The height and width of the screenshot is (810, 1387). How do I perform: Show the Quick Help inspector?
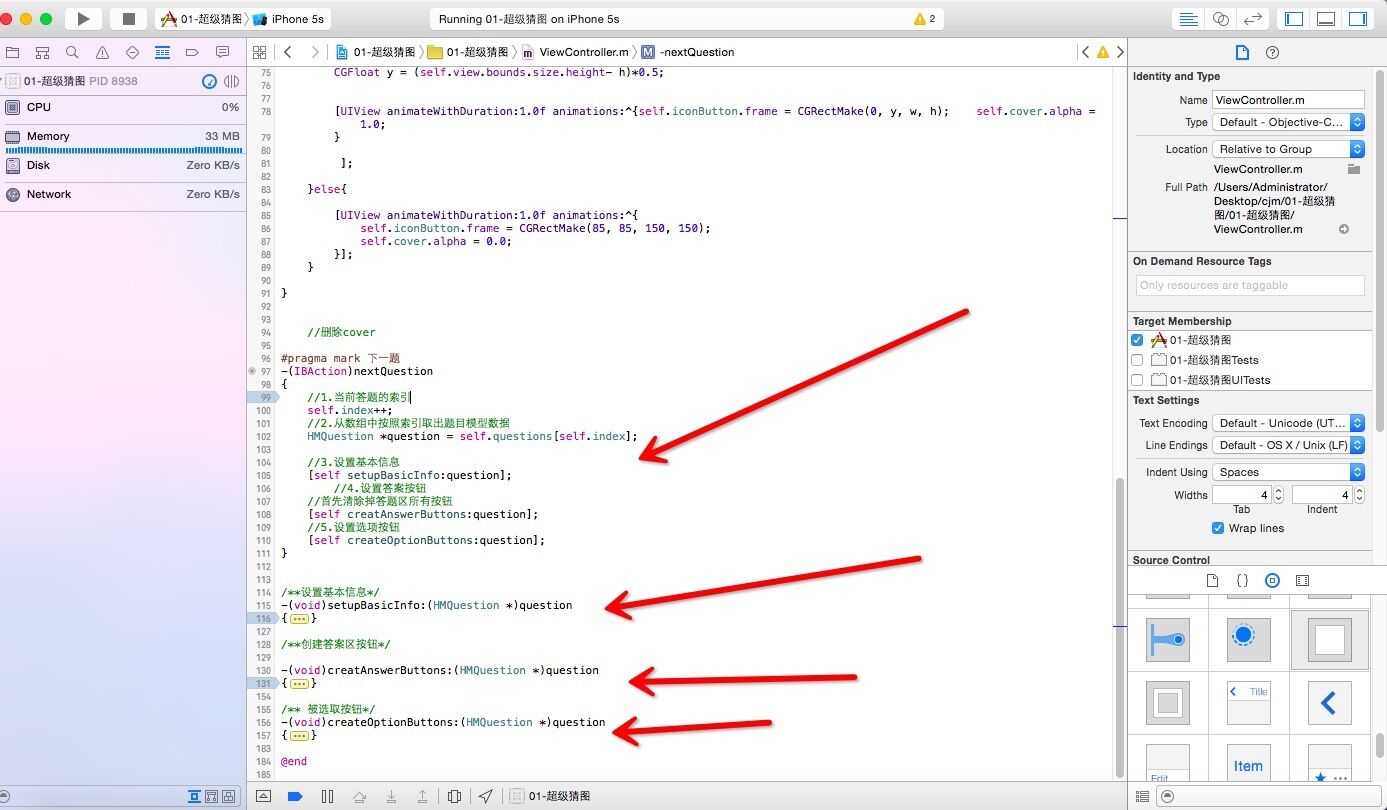coord(1272,52)
